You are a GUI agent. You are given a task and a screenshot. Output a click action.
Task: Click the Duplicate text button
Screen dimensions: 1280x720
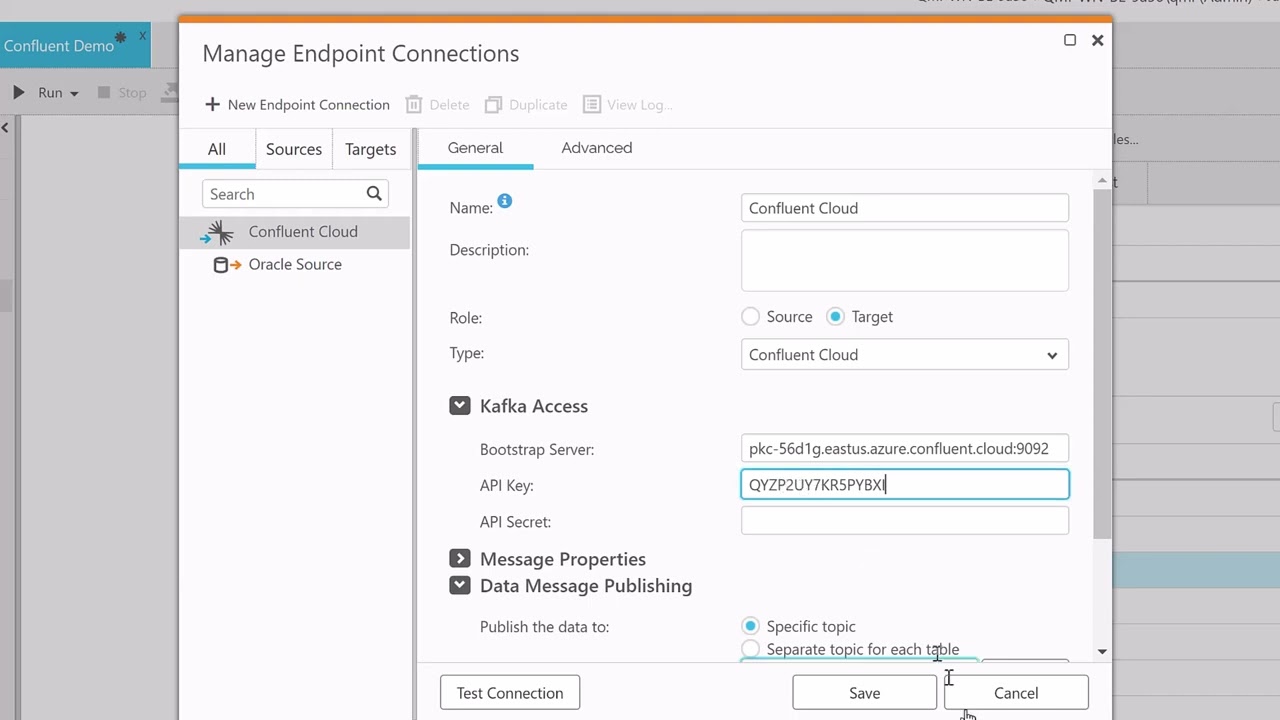click(x=538, y=105)
